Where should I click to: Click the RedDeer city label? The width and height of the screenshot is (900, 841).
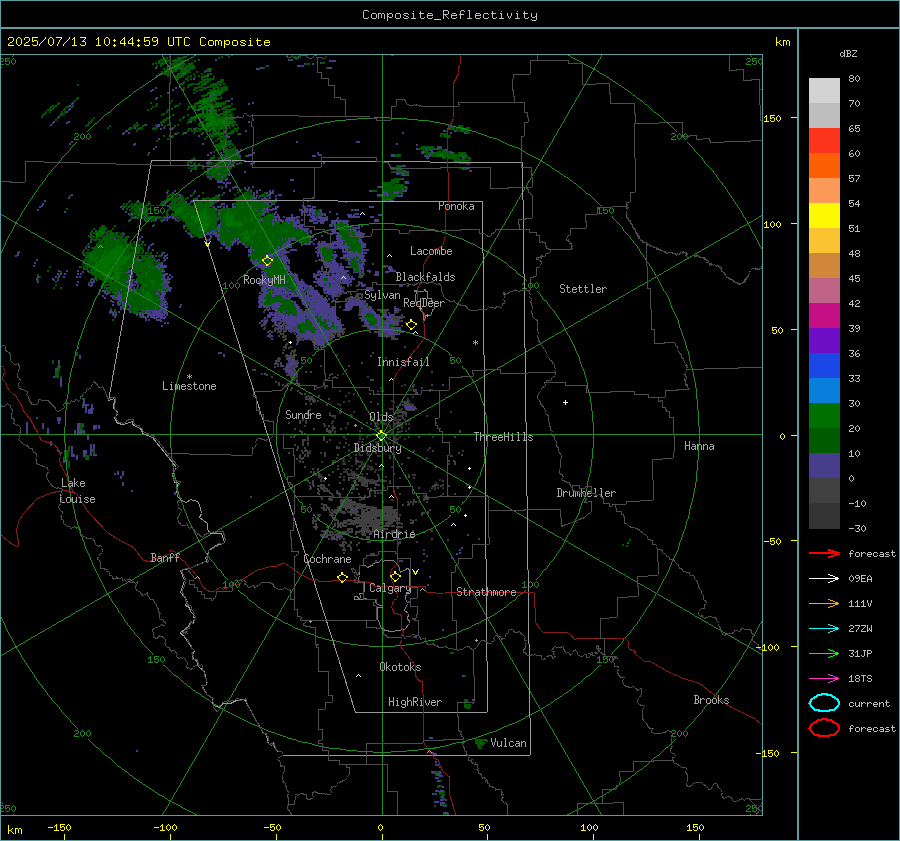[424, 303]
